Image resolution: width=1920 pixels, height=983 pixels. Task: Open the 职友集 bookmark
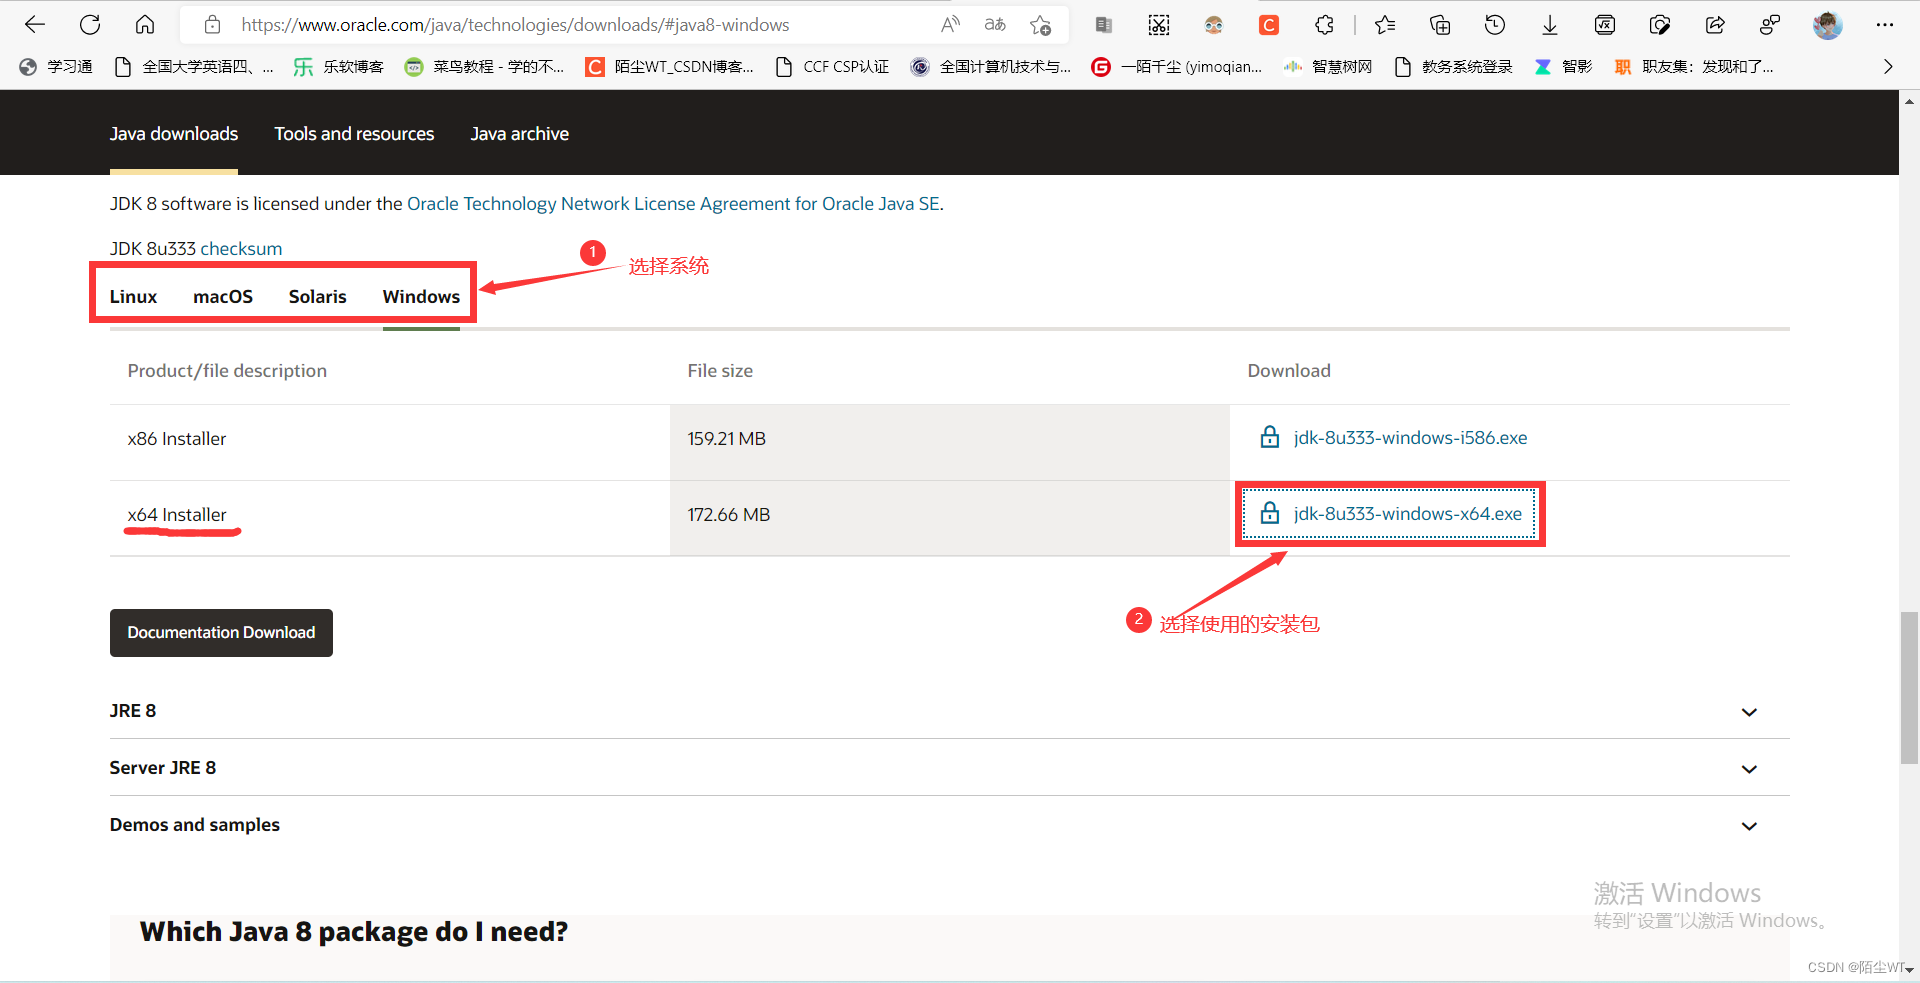coord(1694,67)
